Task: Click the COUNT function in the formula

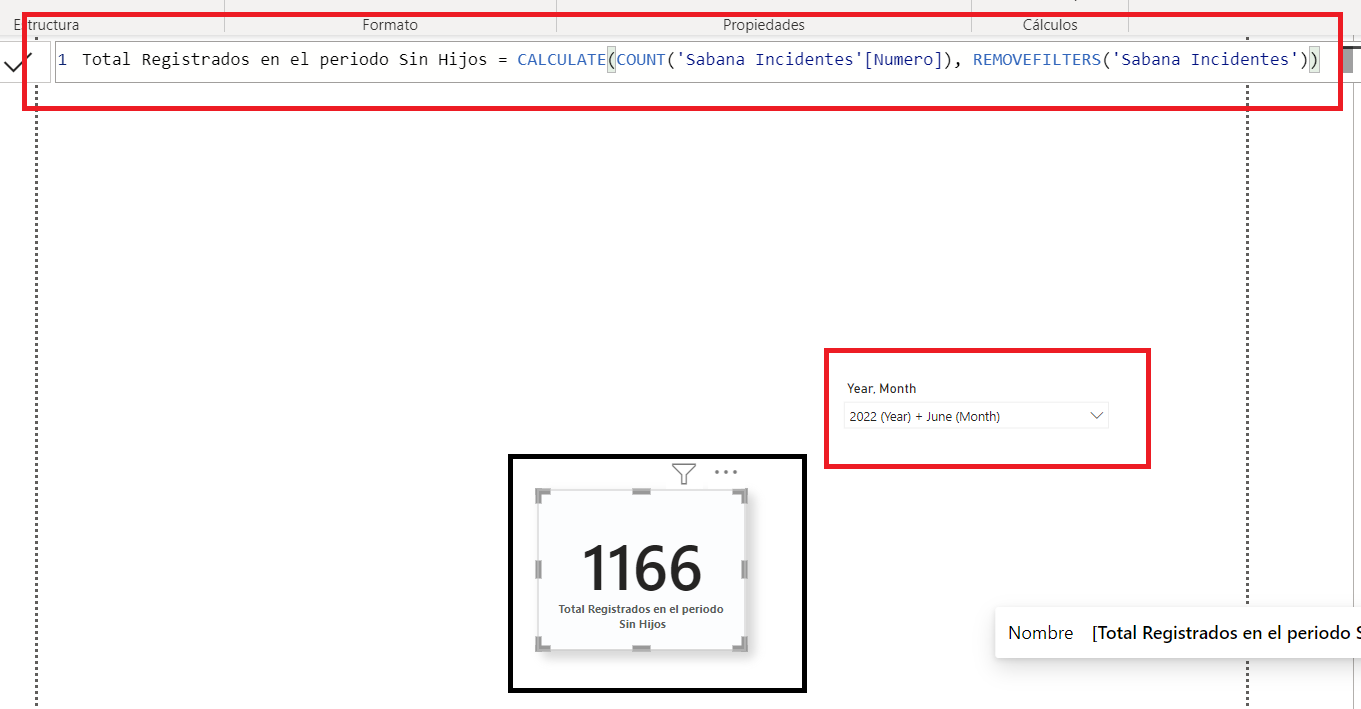Action: coord(641,60)
